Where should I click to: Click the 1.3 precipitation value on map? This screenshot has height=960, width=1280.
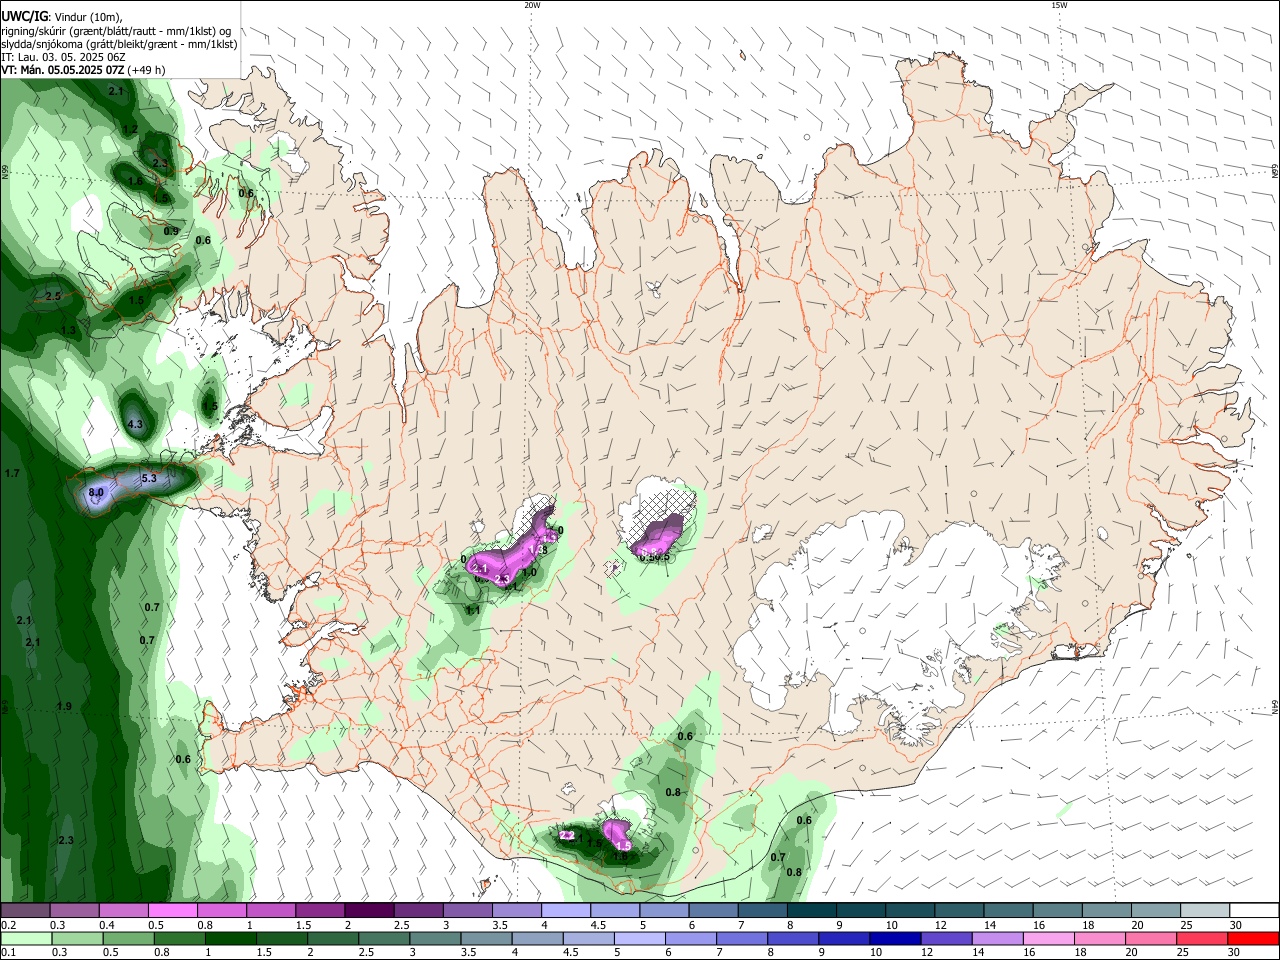tap(68, 330)
